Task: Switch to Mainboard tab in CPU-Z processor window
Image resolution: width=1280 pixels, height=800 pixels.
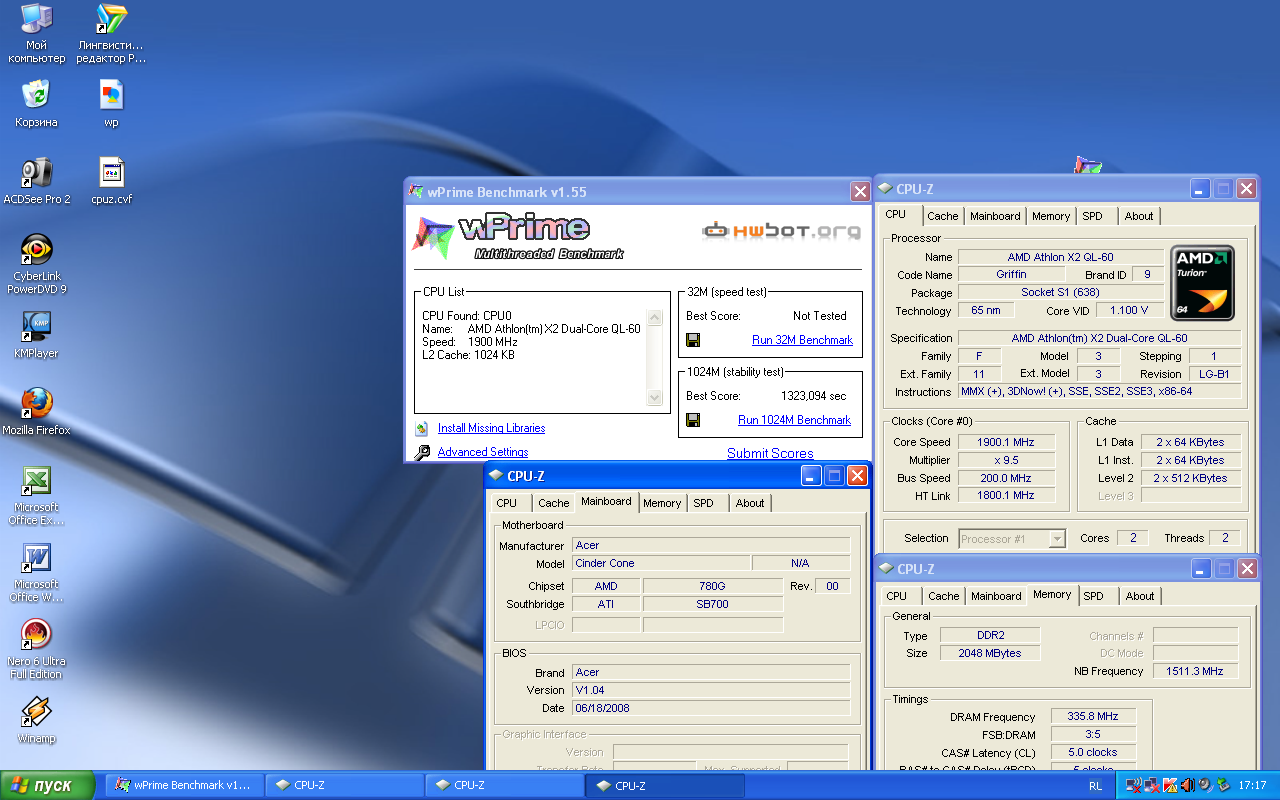Action: coord(995,216)
